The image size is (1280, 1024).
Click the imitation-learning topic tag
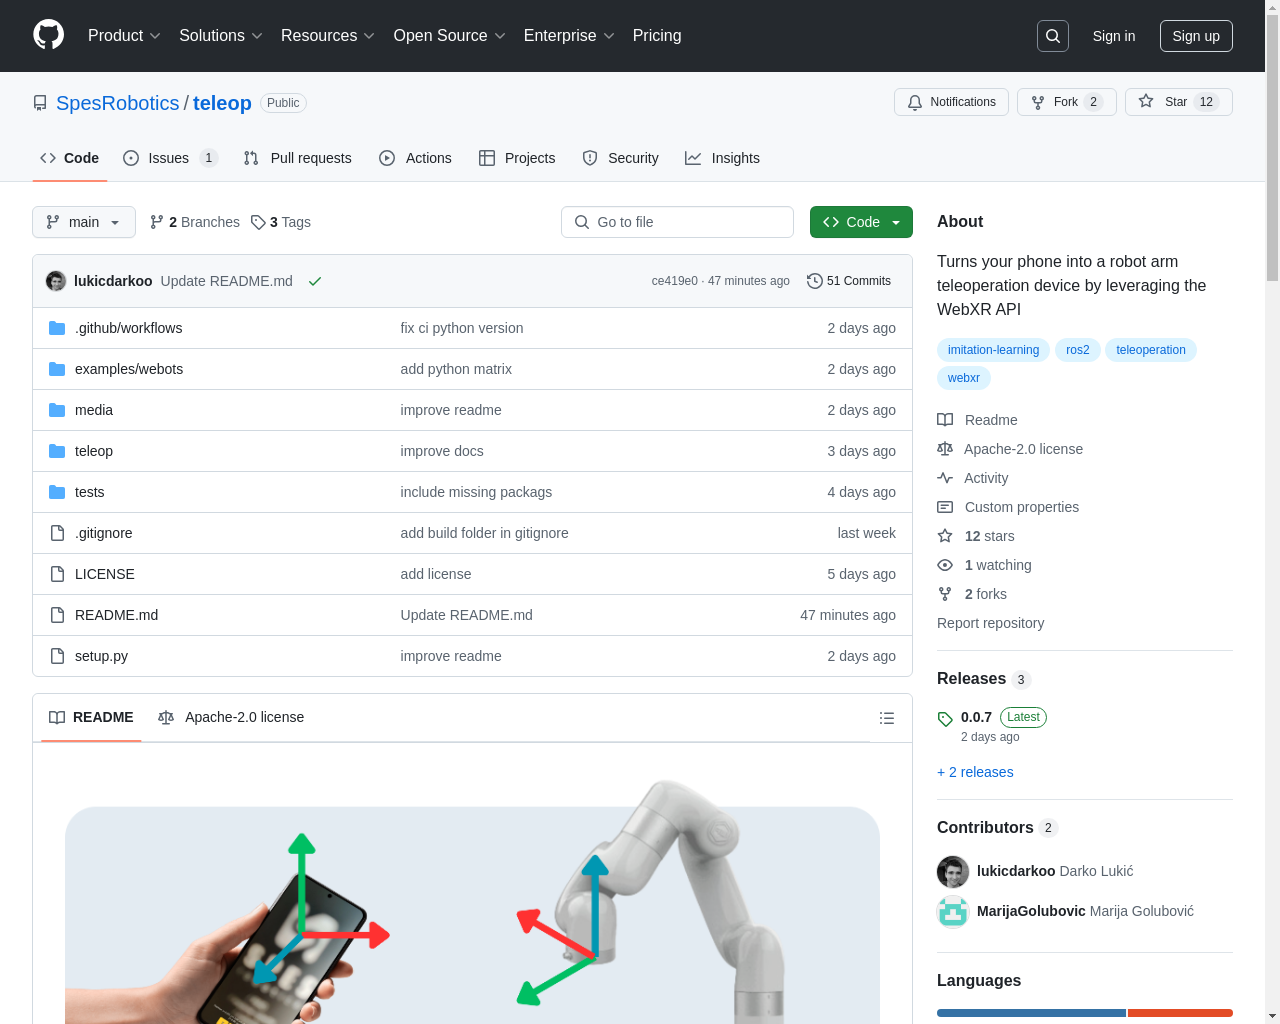(993, 350)
